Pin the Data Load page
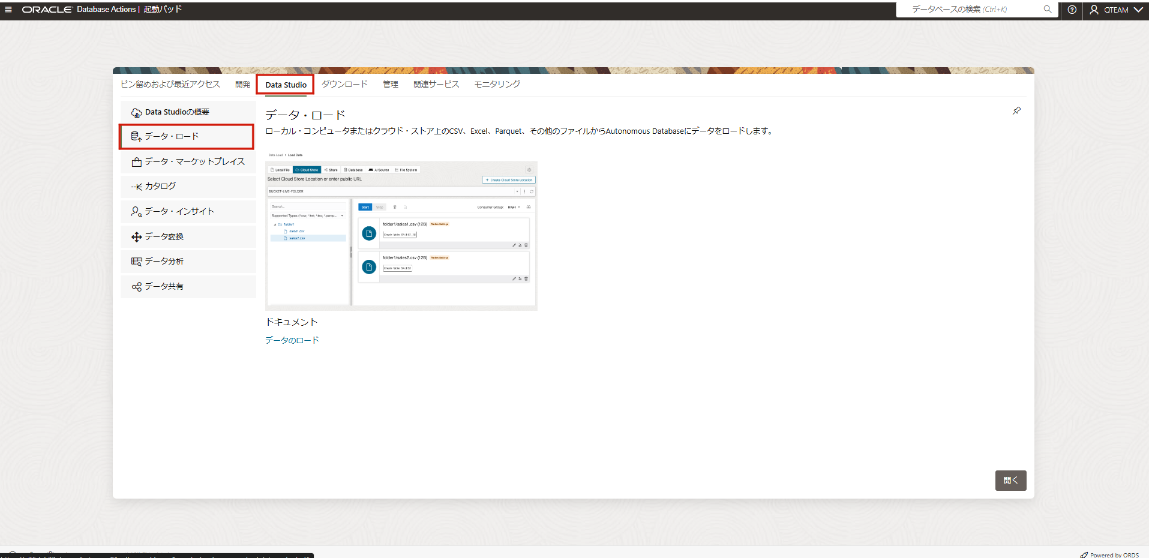This screenshot has height=558, width=1150. 1017,111
